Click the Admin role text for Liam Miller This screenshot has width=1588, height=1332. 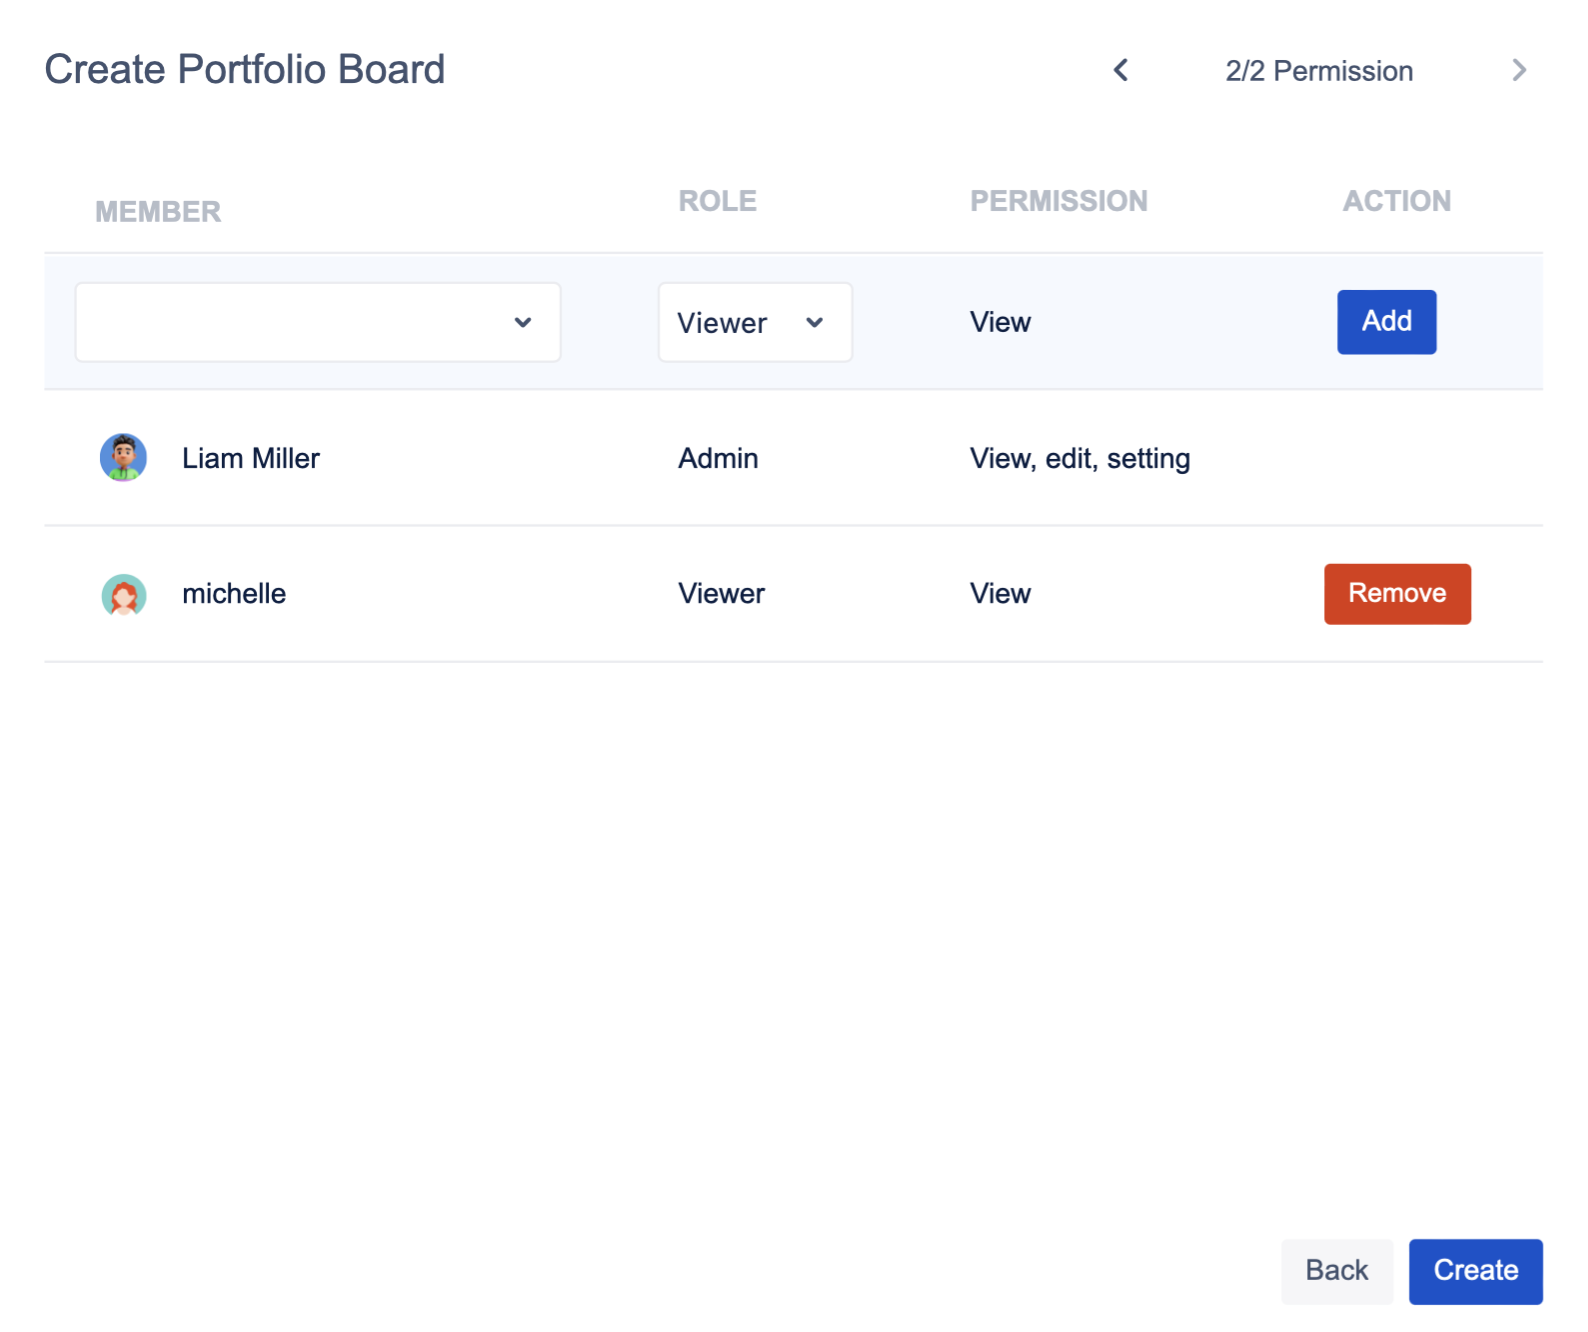point(718,458)
